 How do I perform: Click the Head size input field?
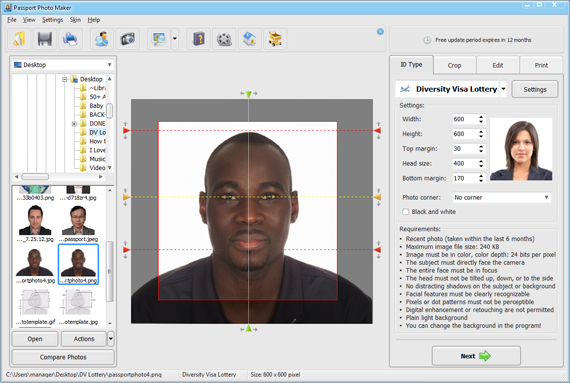[x=465, y=164]
